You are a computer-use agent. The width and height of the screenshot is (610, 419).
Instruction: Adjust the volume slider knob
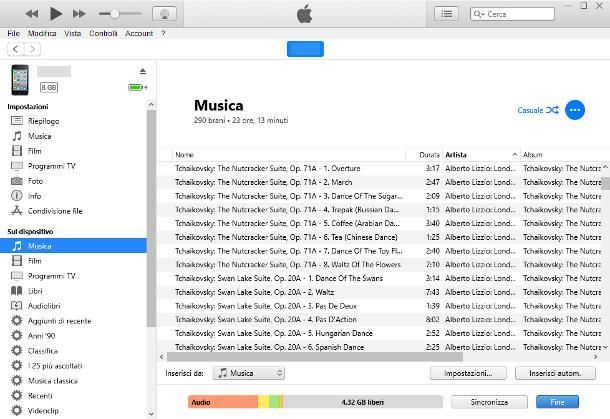(114, 14)
